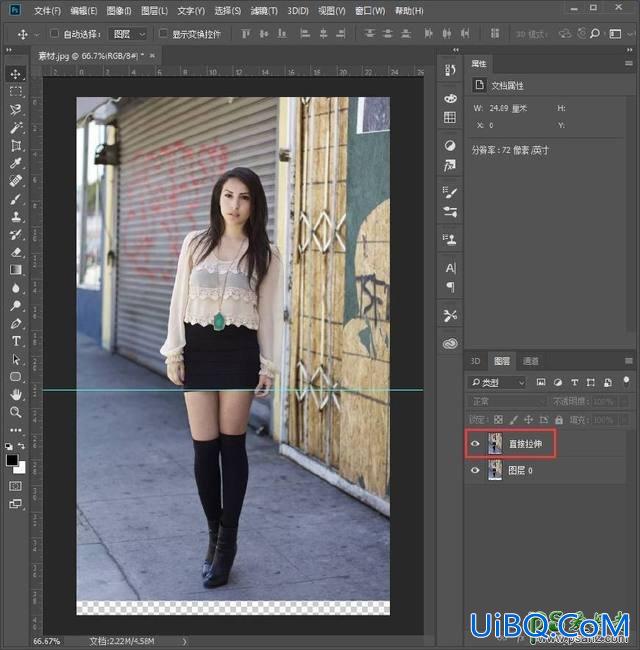
Task: Open the Character panel icon
Action: [450, 268]
